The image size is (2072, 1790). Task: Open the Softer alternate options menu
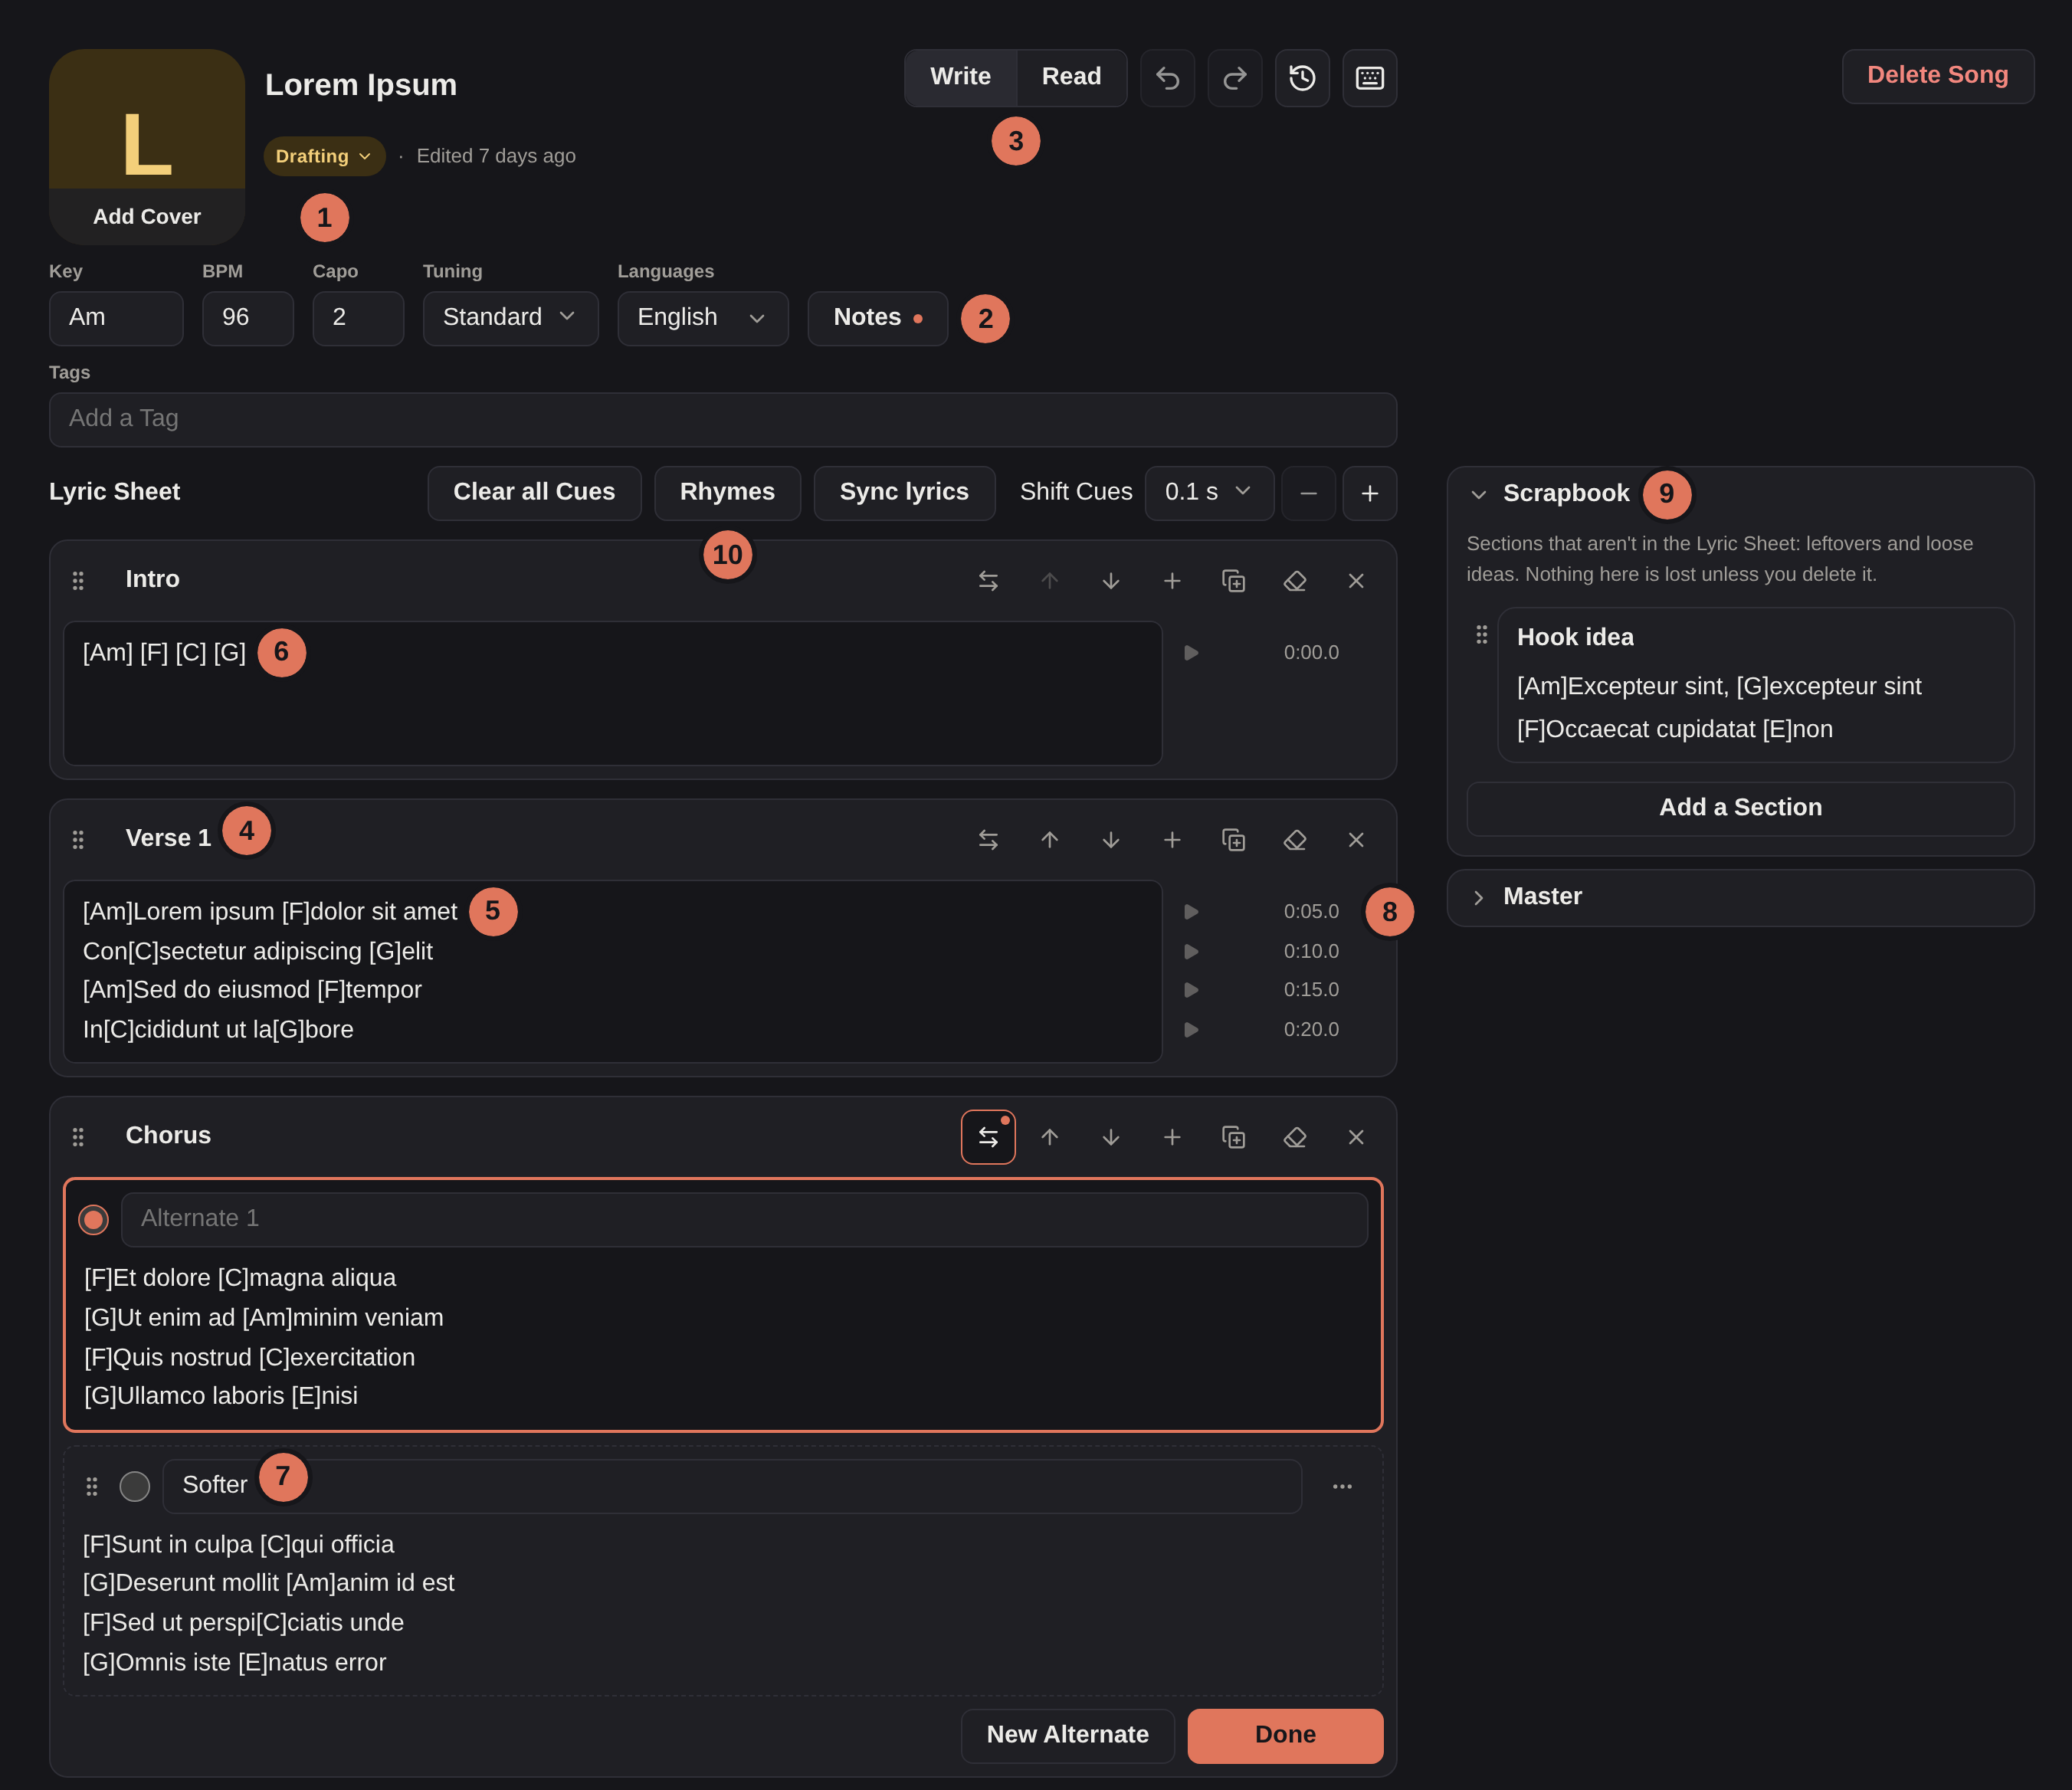tap(1342, 1486)
